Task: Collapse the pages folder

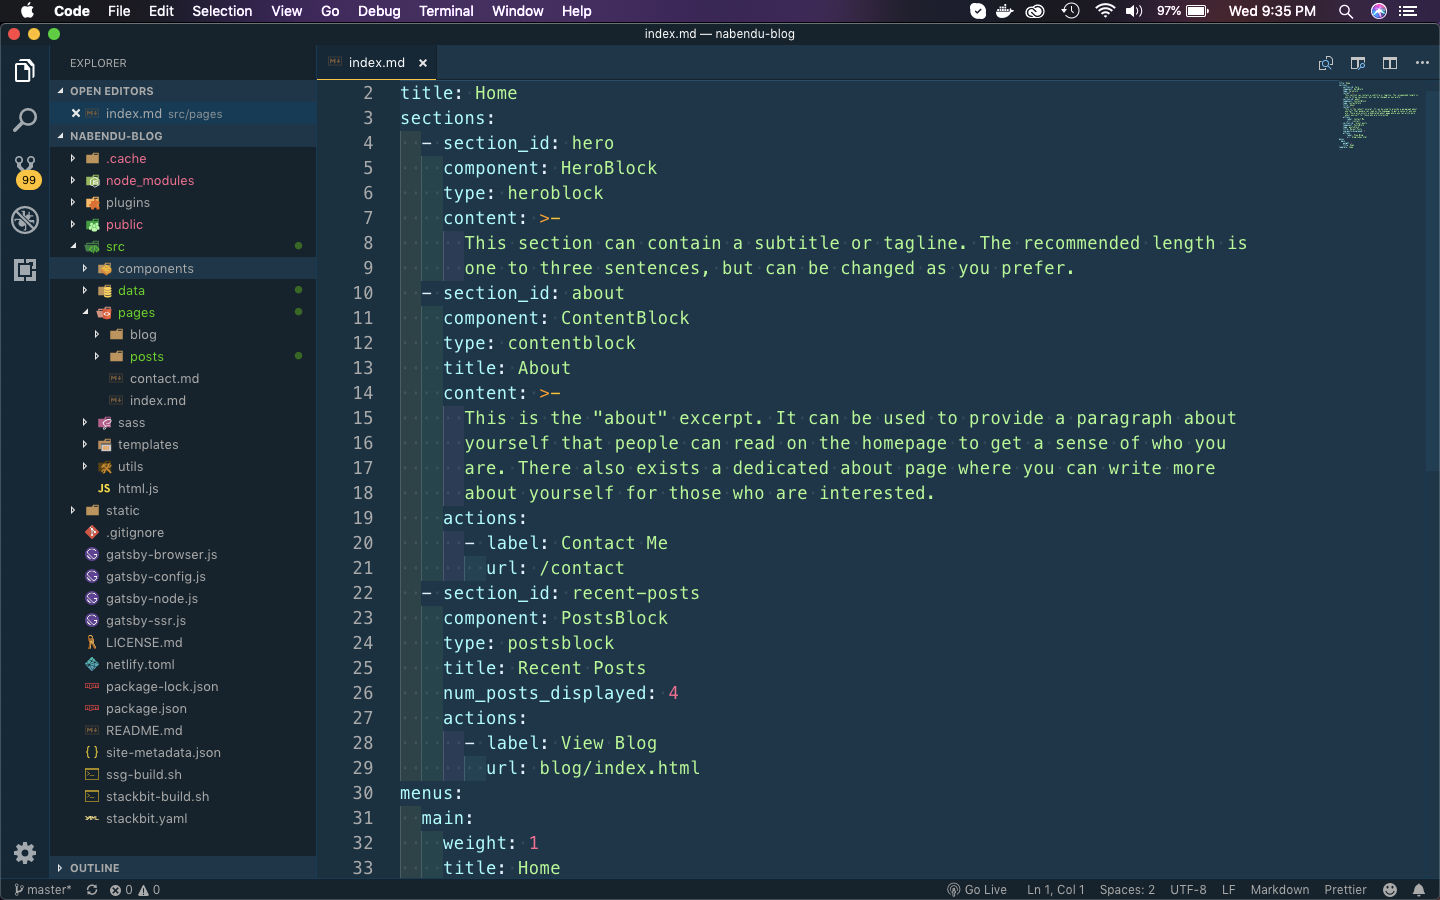Action: coord(183,313)
